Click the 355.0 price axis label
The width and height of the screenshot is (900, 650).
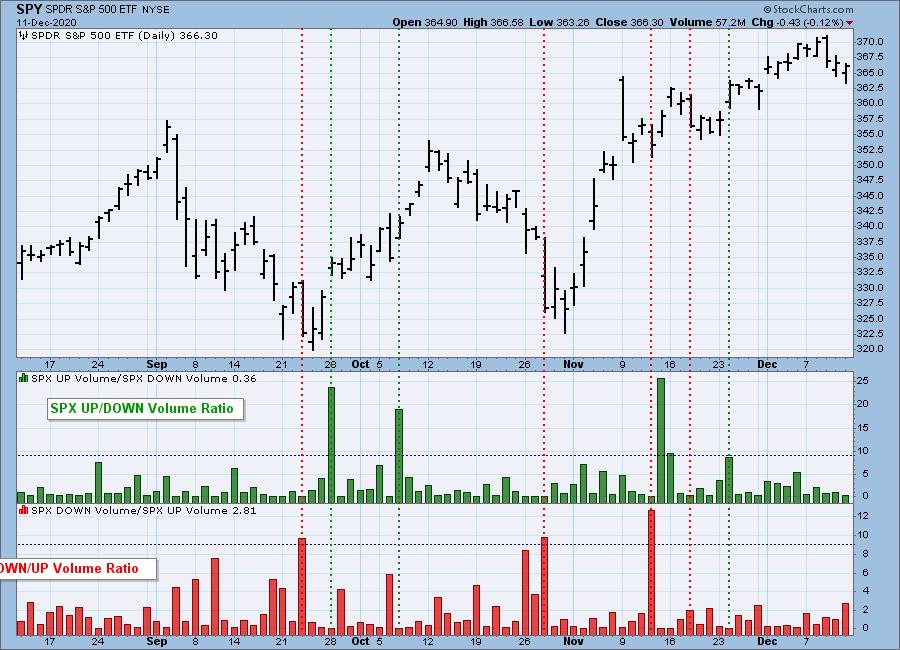870,134
